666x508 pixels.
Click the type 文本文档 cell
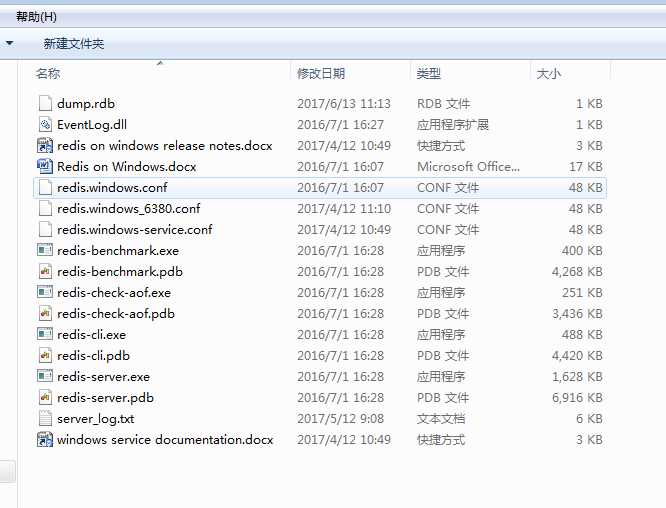441,419
